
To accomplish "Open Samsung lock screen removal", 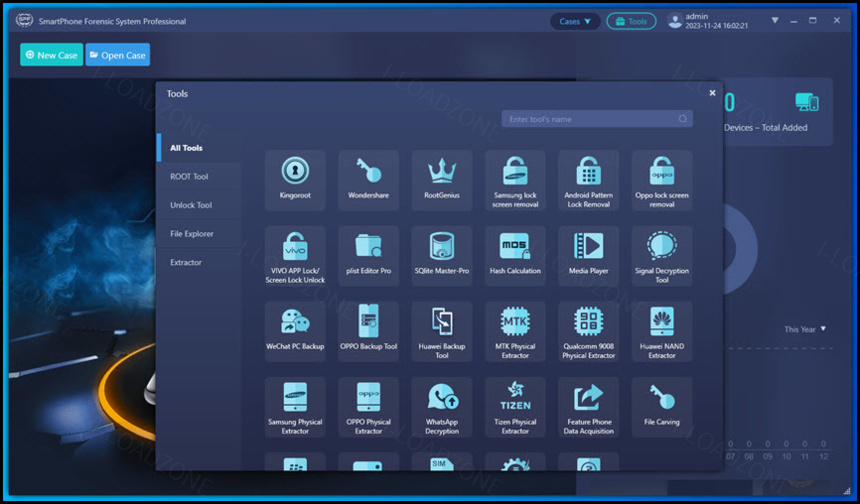I will click(515, 180).
